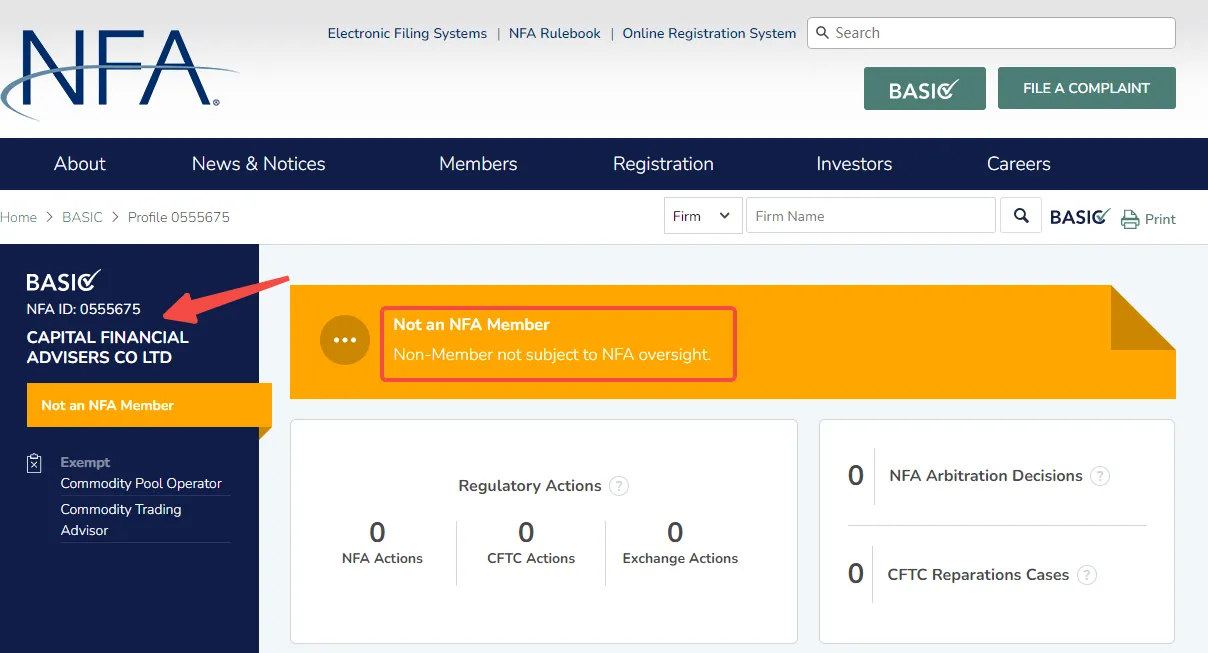Click Commodity Pool Operator in the sidebar
Screen dimensions: 1208x653
click(141, 483)
